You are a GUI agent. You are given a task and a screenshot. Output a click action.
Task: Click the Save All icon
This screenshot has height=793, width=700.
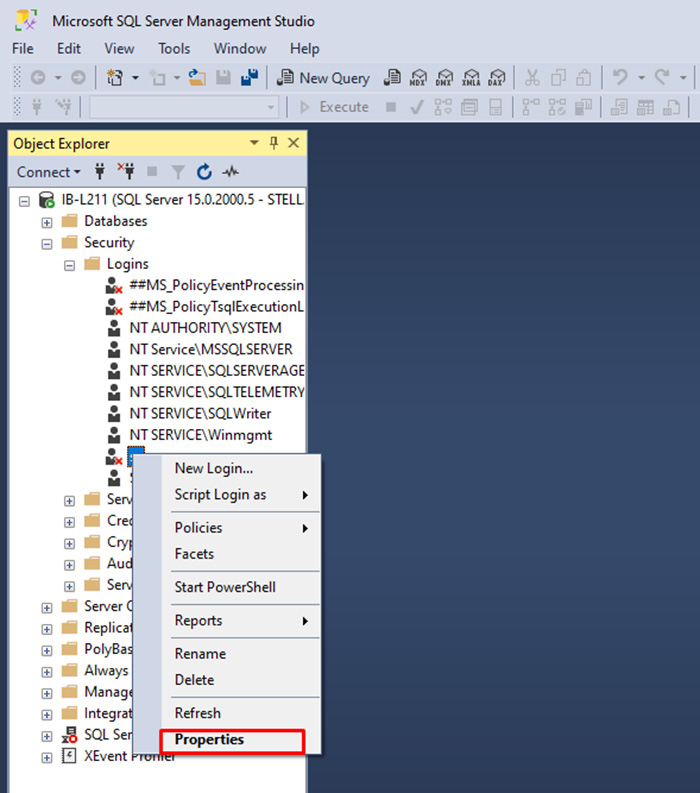click(249, 78)
